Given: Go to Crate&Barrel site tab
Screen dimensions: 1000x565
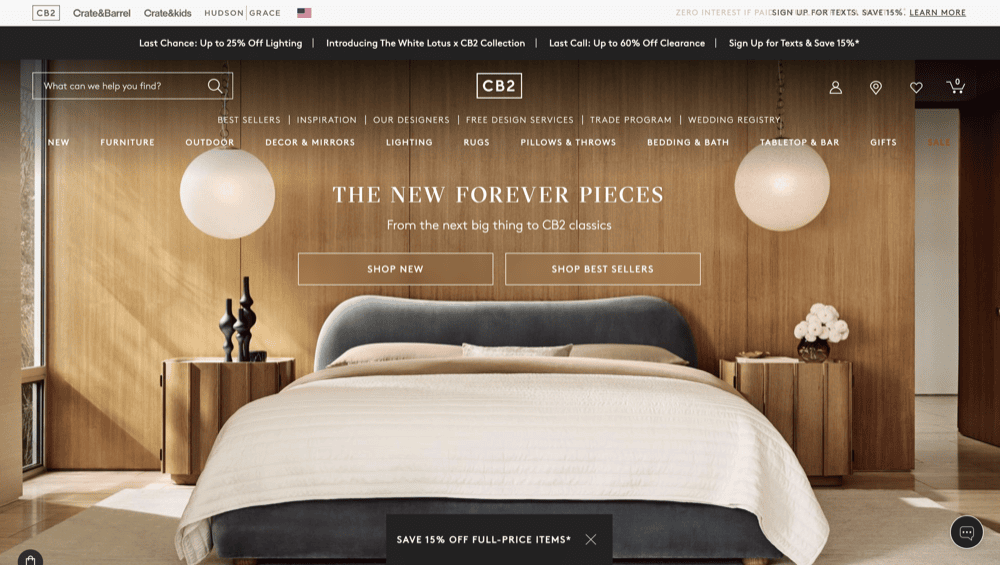Looking at the screenshot, I should [x=101, y=13].
